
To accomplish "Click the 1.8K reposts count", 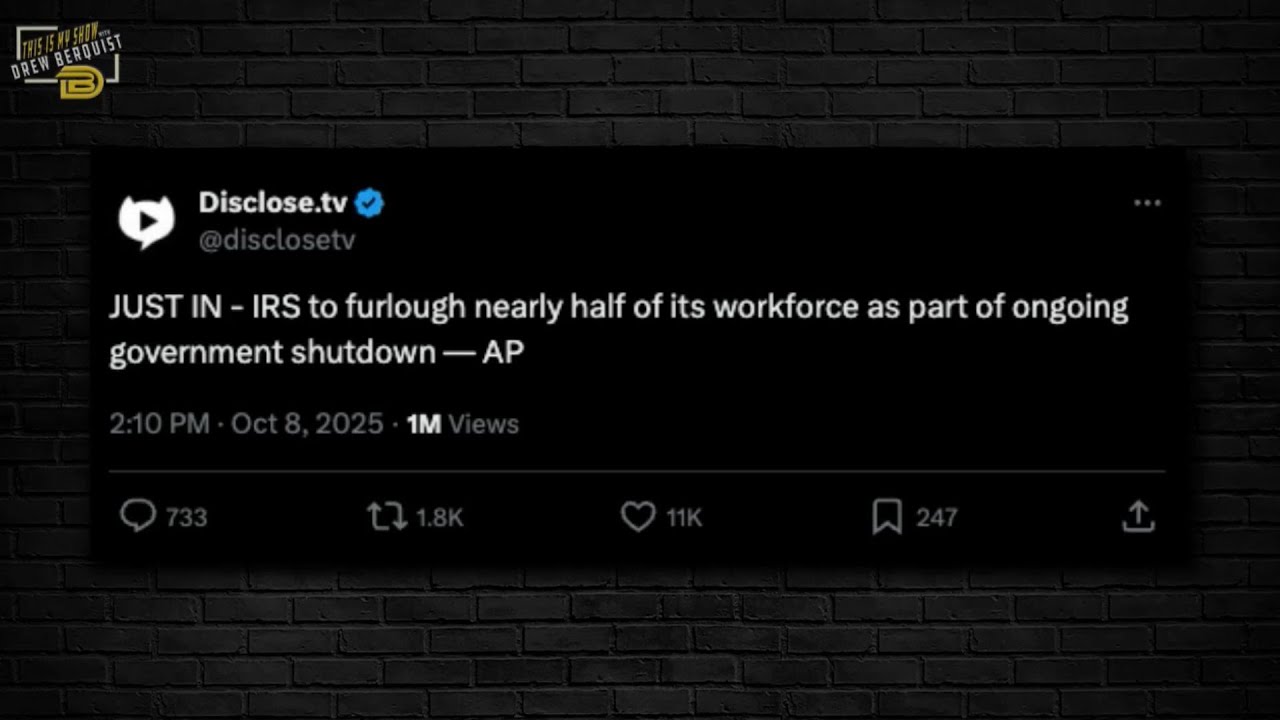I will 439,517.
